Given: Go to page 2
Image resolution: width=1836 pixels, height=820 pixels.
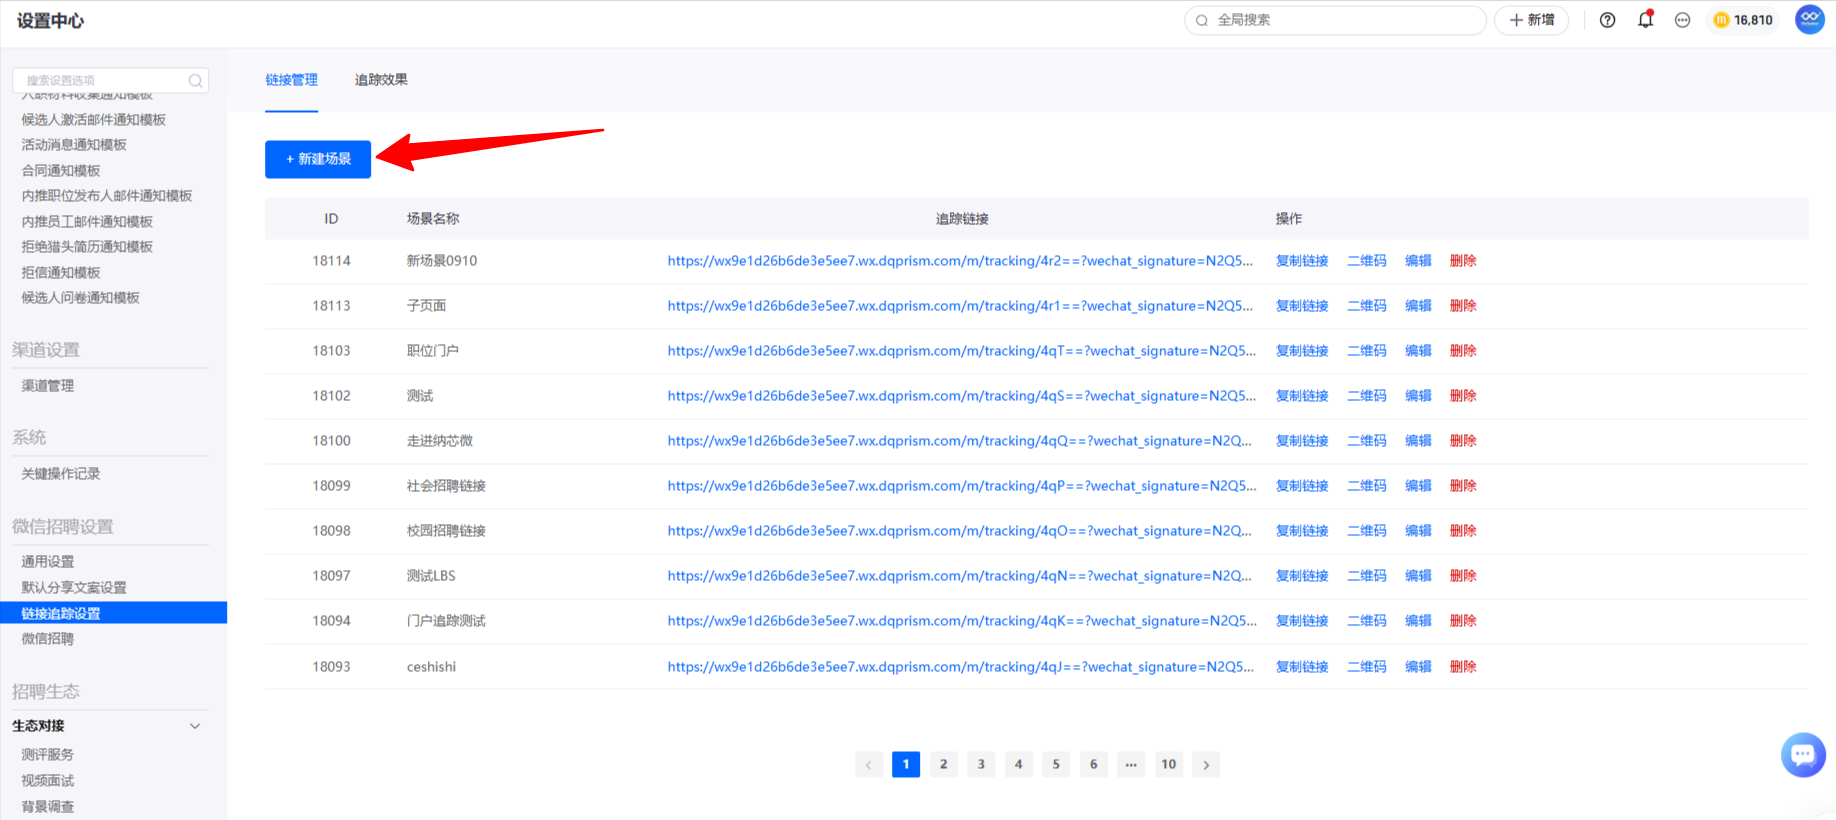Looking at the screenshot, I should click(x=943, y=765).
